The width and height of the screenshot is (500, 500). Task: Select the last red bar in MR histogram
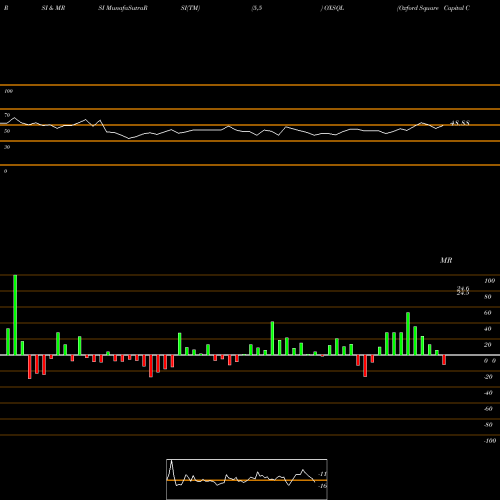444,360
